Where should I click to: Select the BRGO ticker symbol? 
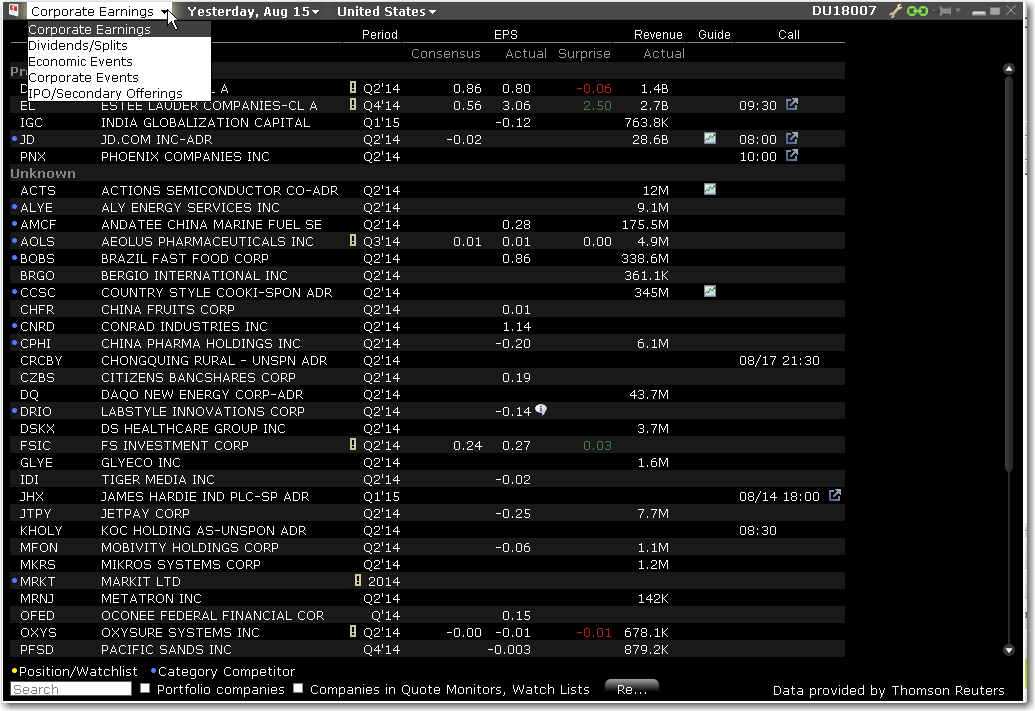pyautogui.click(x=37, y=275)
